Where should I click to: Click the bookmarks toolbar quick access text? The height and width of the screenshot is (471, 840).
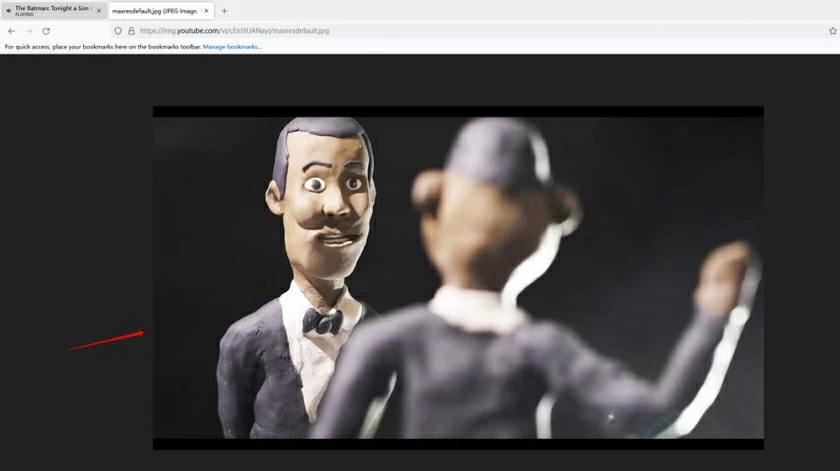[102, 47]
